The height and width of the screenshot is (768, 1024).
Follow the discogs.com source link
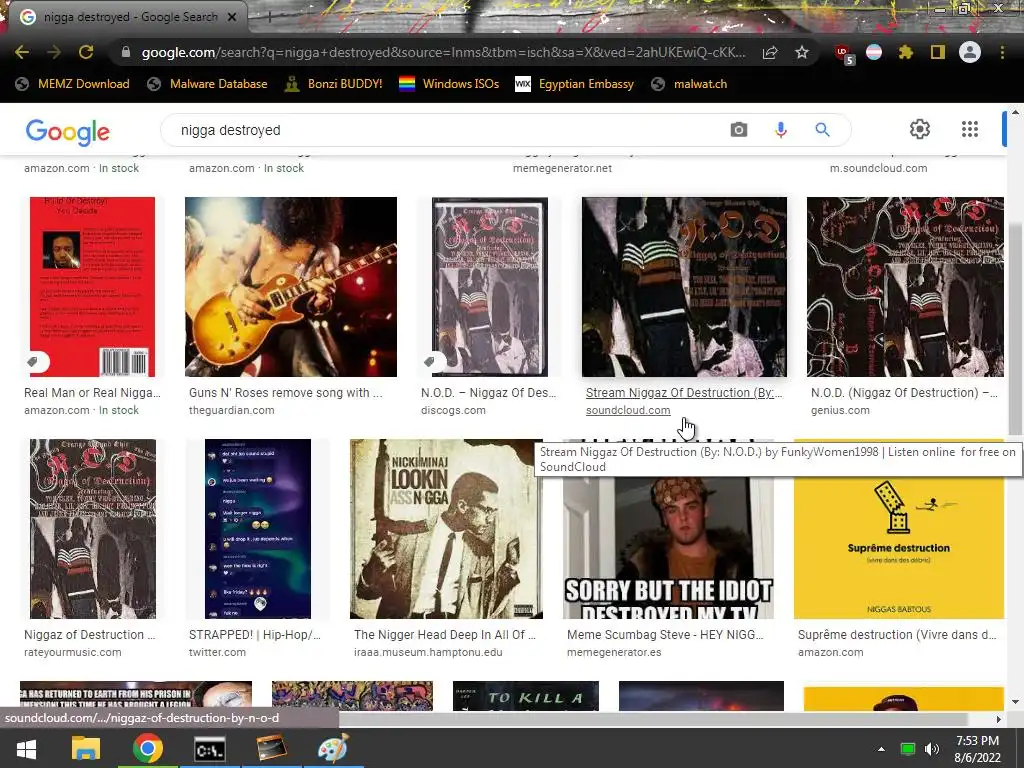(453, 410)
